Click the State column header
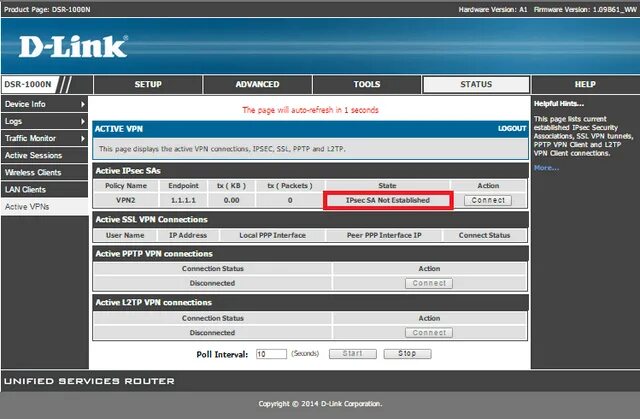This screenshot has height=419, width=640. click(x=387, y=186)
